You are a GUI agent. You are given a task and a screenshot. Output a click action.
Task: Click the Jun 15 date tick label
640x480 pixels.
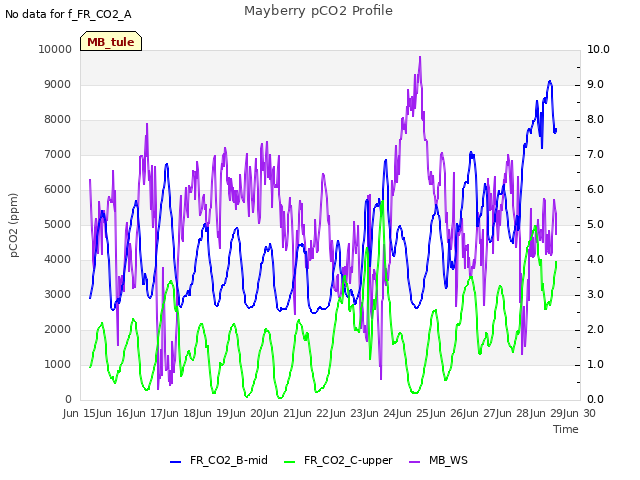click(x=80, y=413)
